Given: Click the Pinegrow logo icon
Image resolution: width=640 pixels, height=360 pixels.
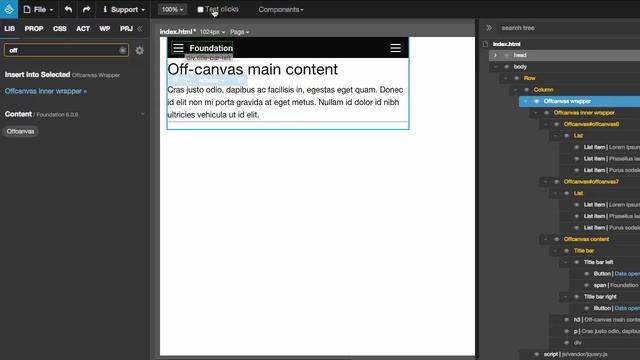Looking at the screenshot, I should pyautogui.click(x=9, y=9).
